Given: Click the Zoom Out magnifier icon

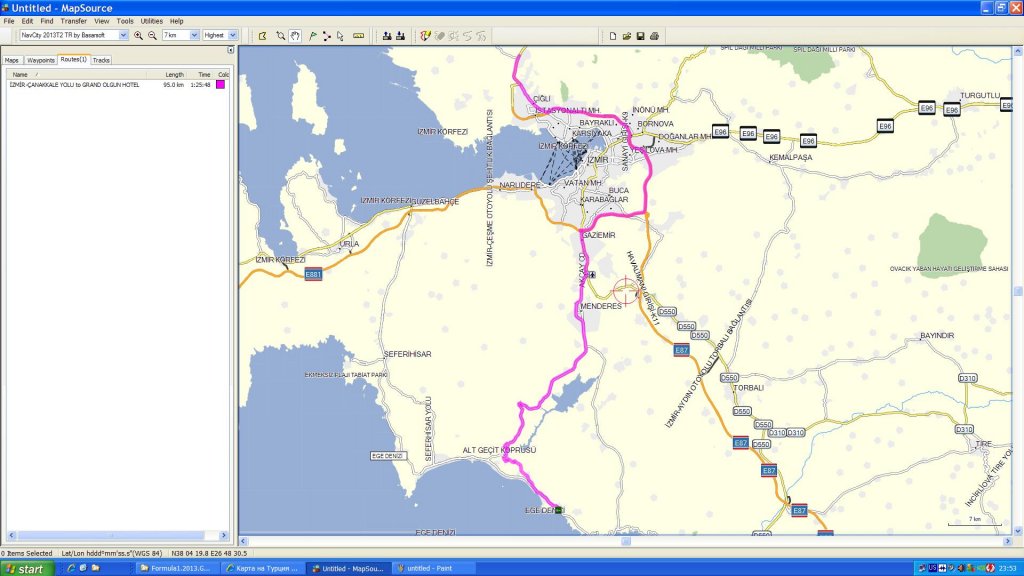Looking at the screenshot, I should click(152, 36).
